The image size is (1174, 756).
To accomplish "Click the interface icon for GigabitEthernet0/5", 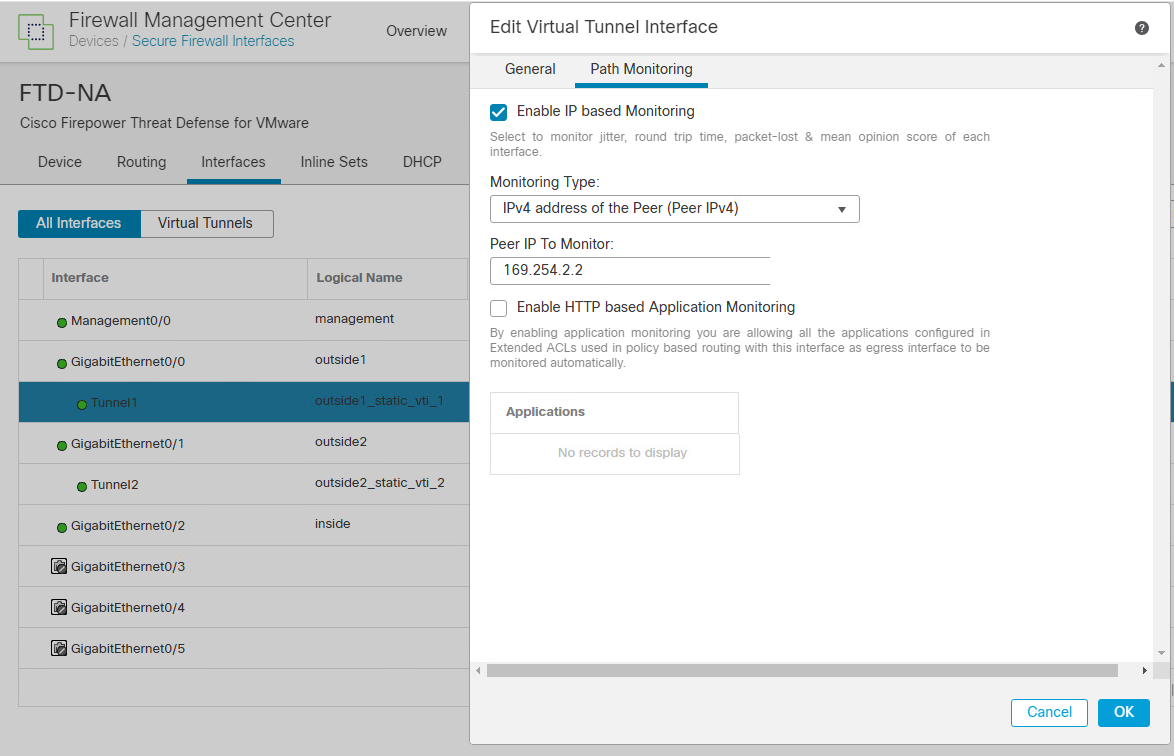I will click(x=59, y=648).
